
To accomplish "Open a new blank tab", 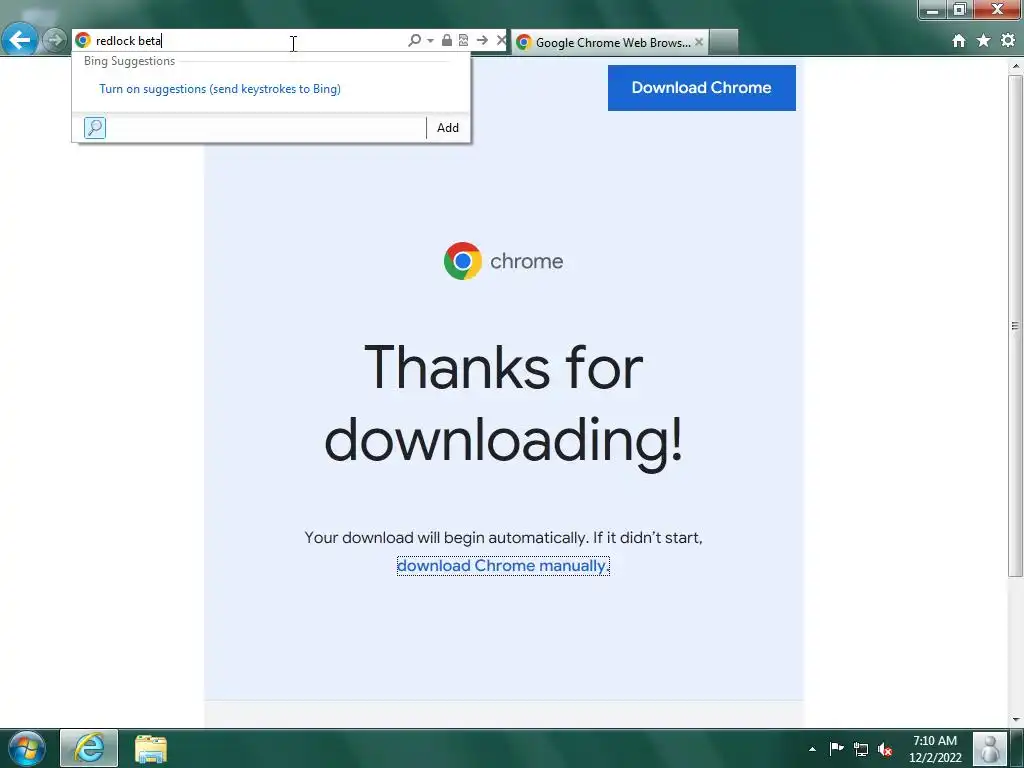I will [724, 42].
